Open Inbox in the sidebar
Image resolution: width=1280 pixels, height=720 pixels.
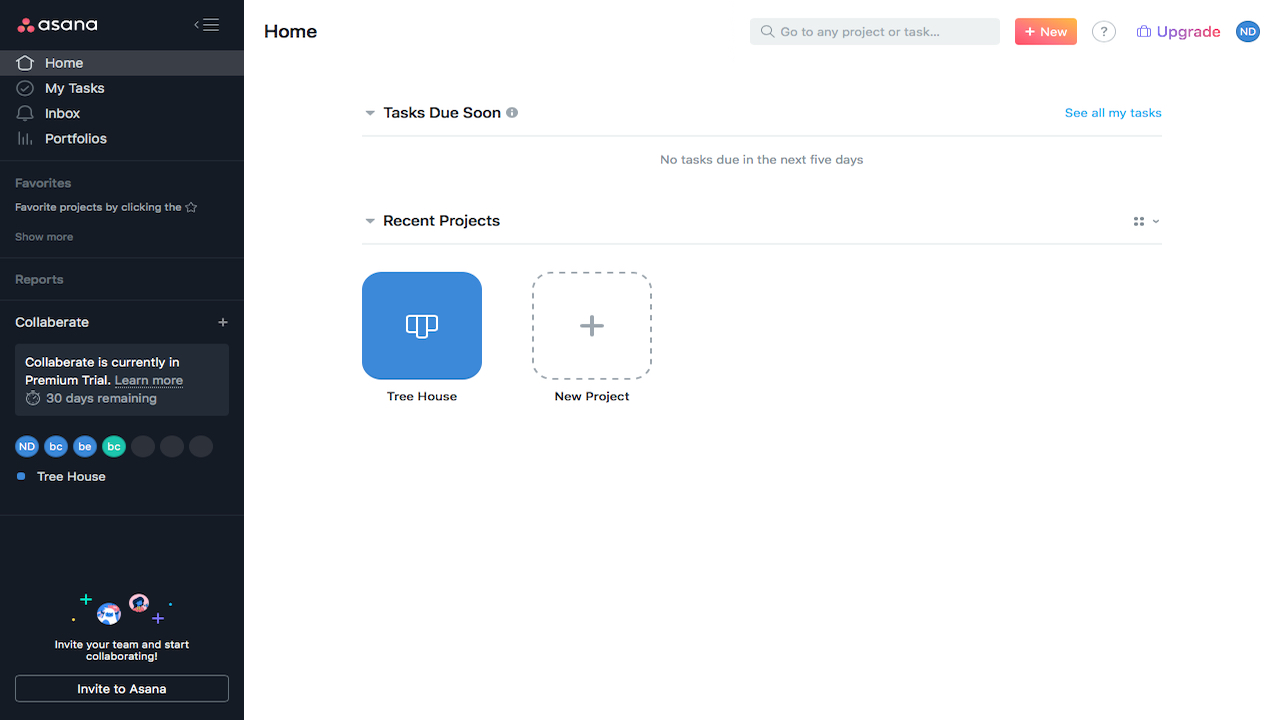coord(122,113)
